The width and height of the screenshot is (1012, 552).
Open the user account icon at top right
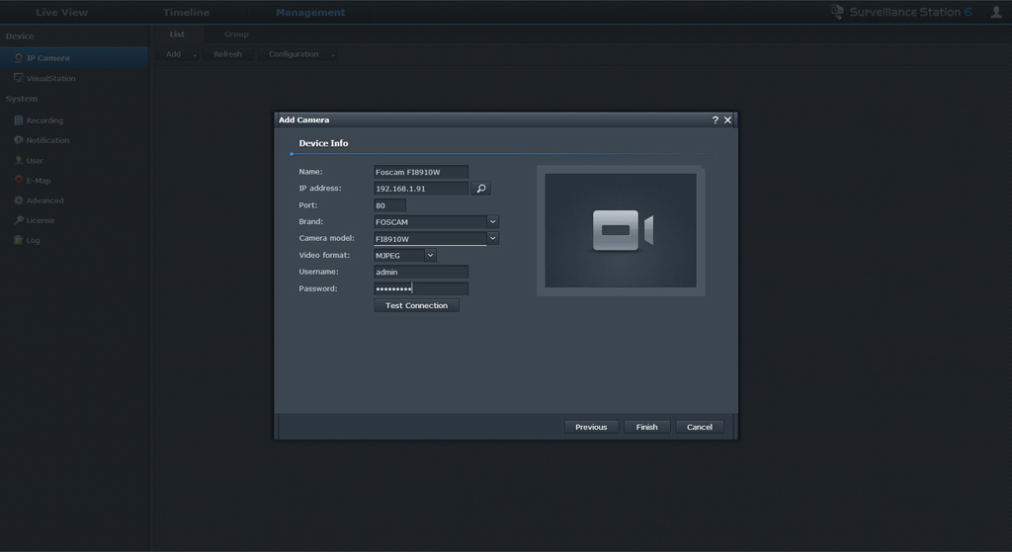[x=996, y=12]
